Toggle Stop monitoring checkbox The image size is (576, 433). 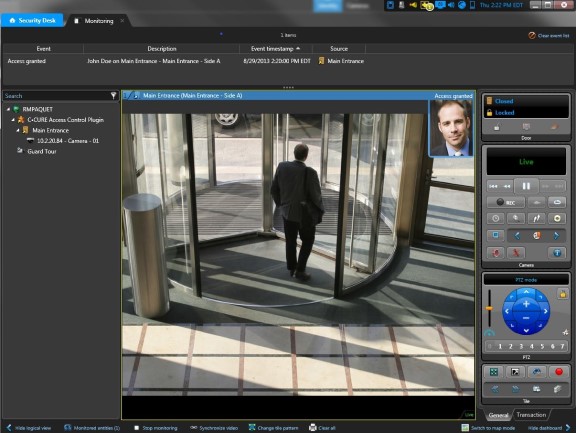(136, 428)
